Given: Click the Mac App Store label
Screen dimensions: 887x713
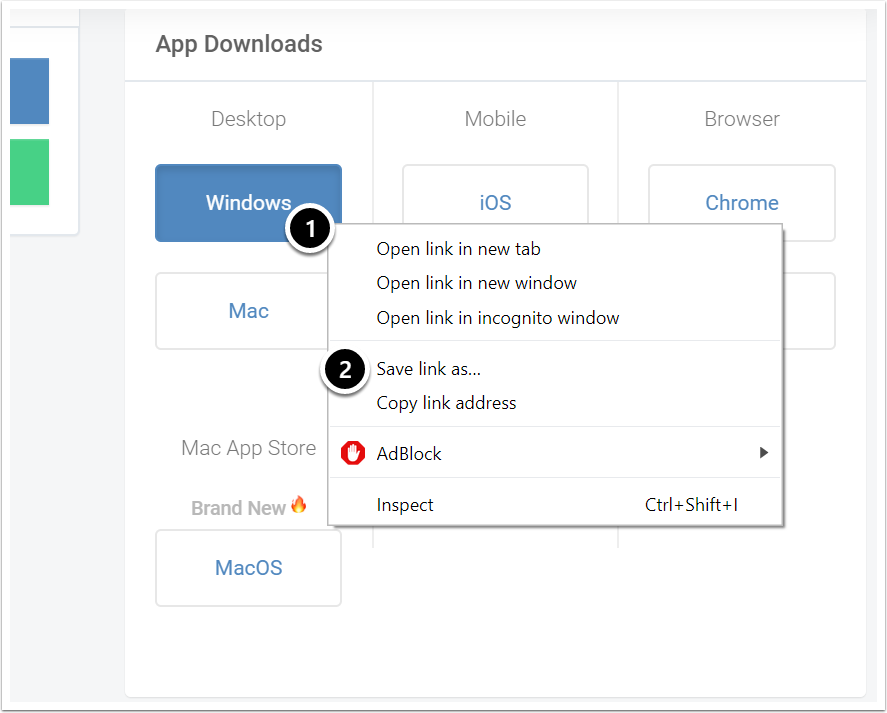Looking at the screenshot, I should point(248,448).
